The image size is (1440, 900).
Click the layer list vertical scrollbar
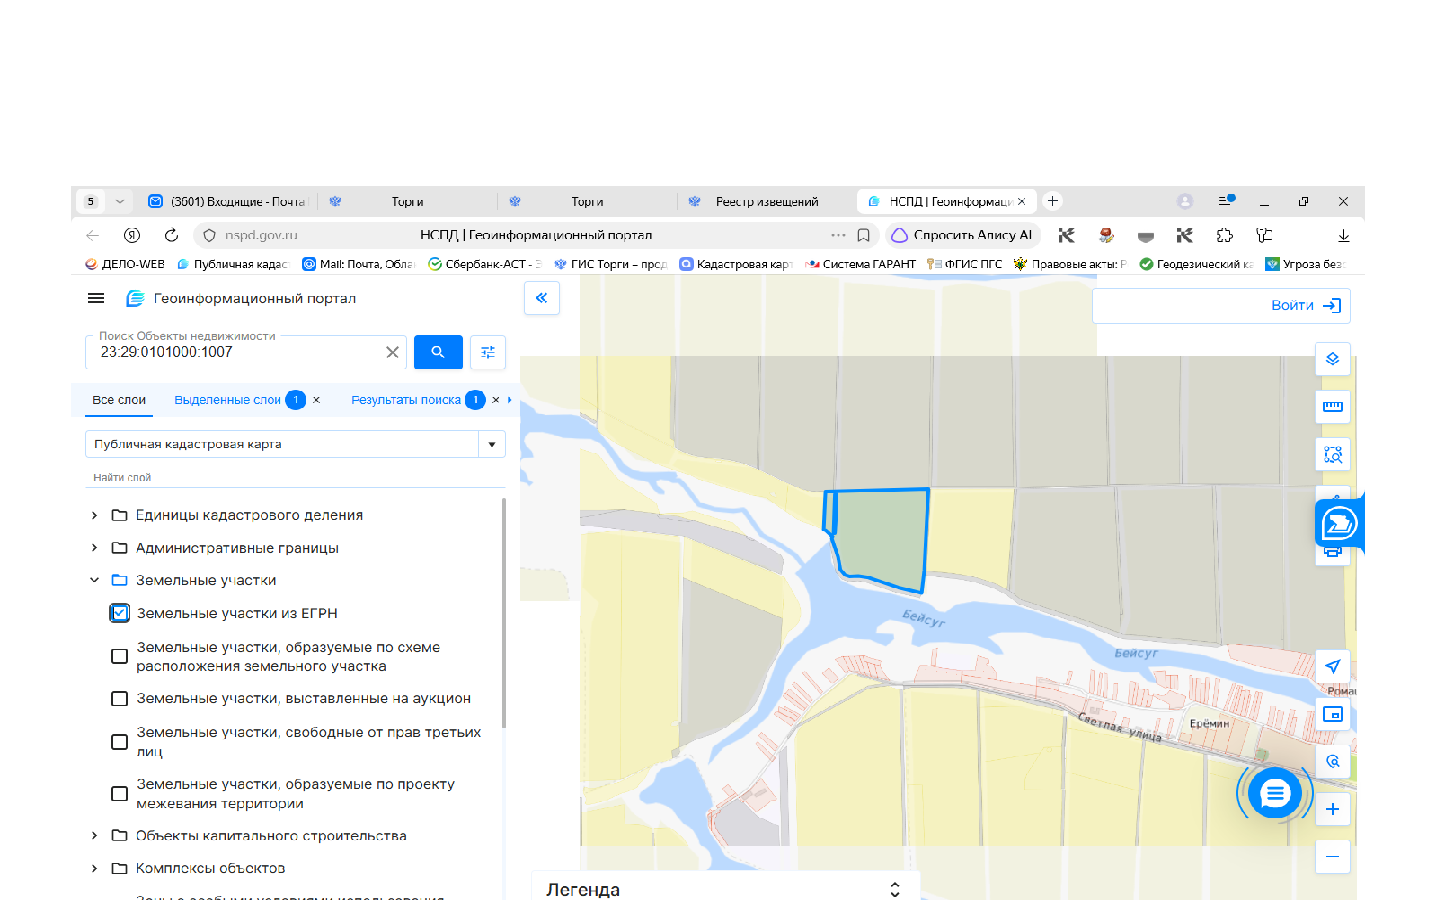(x=504, y=613)
